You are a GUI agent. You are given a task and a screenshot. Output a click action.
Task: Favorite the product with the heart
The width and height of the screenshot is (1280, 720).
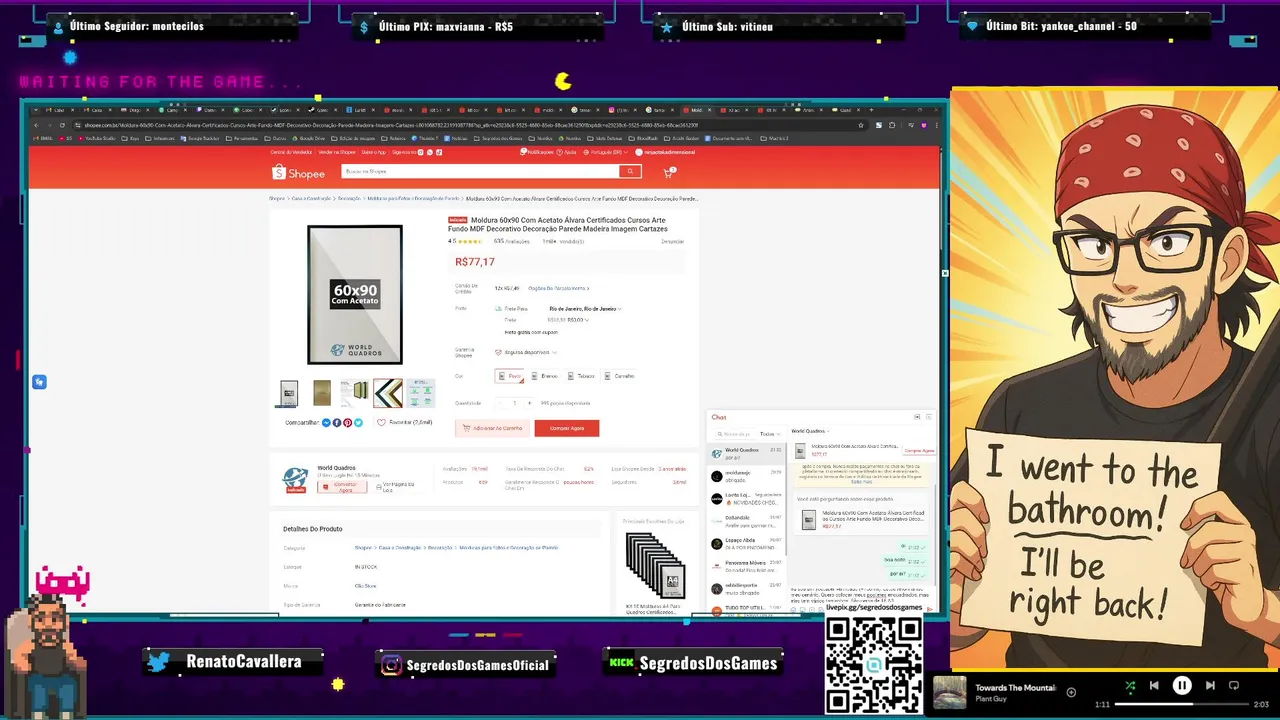point(381,423)
